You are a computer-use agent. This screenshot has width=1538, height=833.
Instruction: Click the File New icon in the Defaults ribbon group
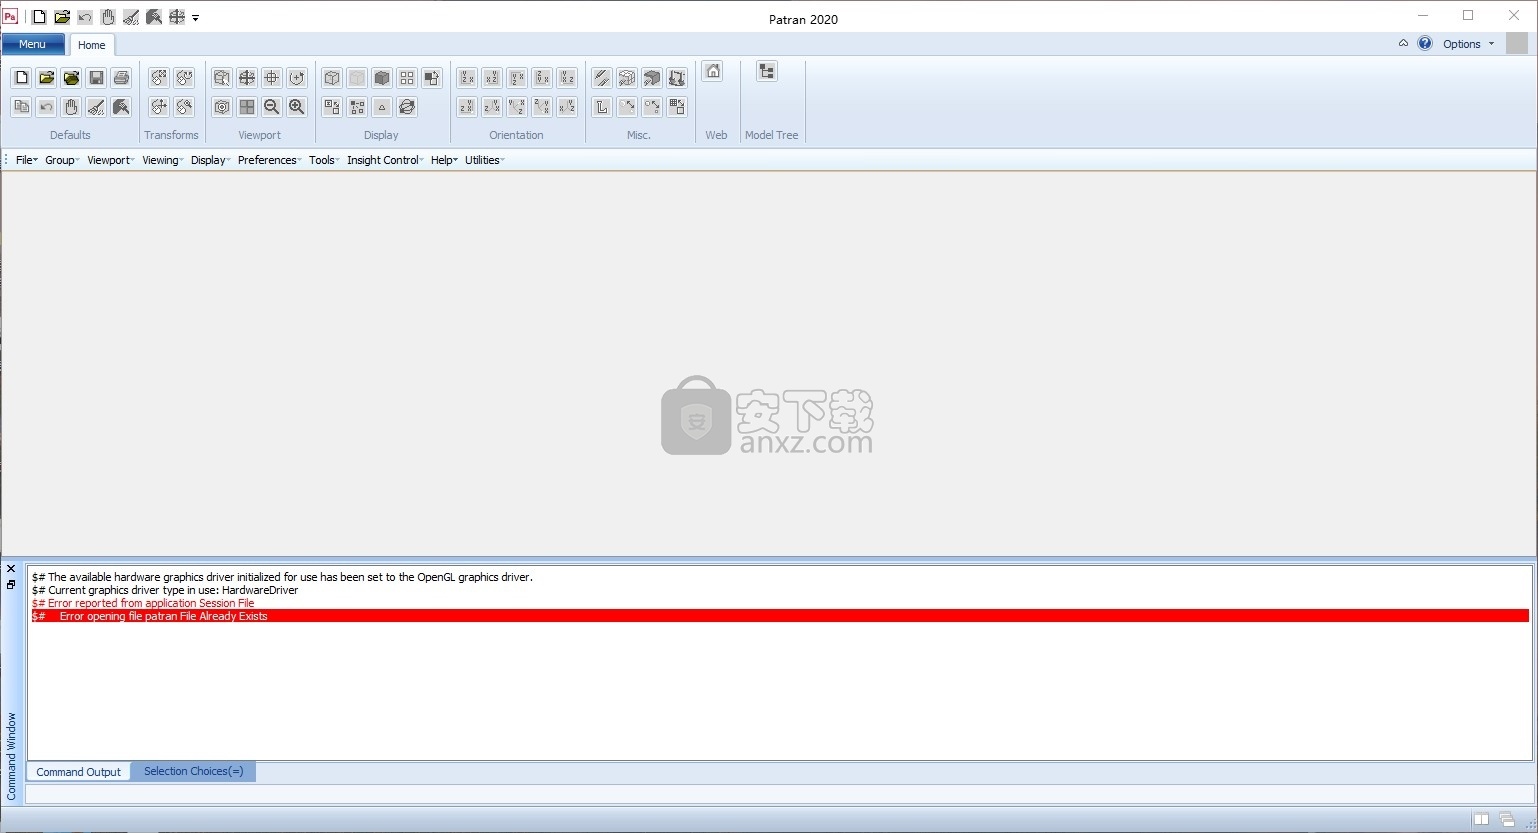pyautogui.click(x=22, y=78)
